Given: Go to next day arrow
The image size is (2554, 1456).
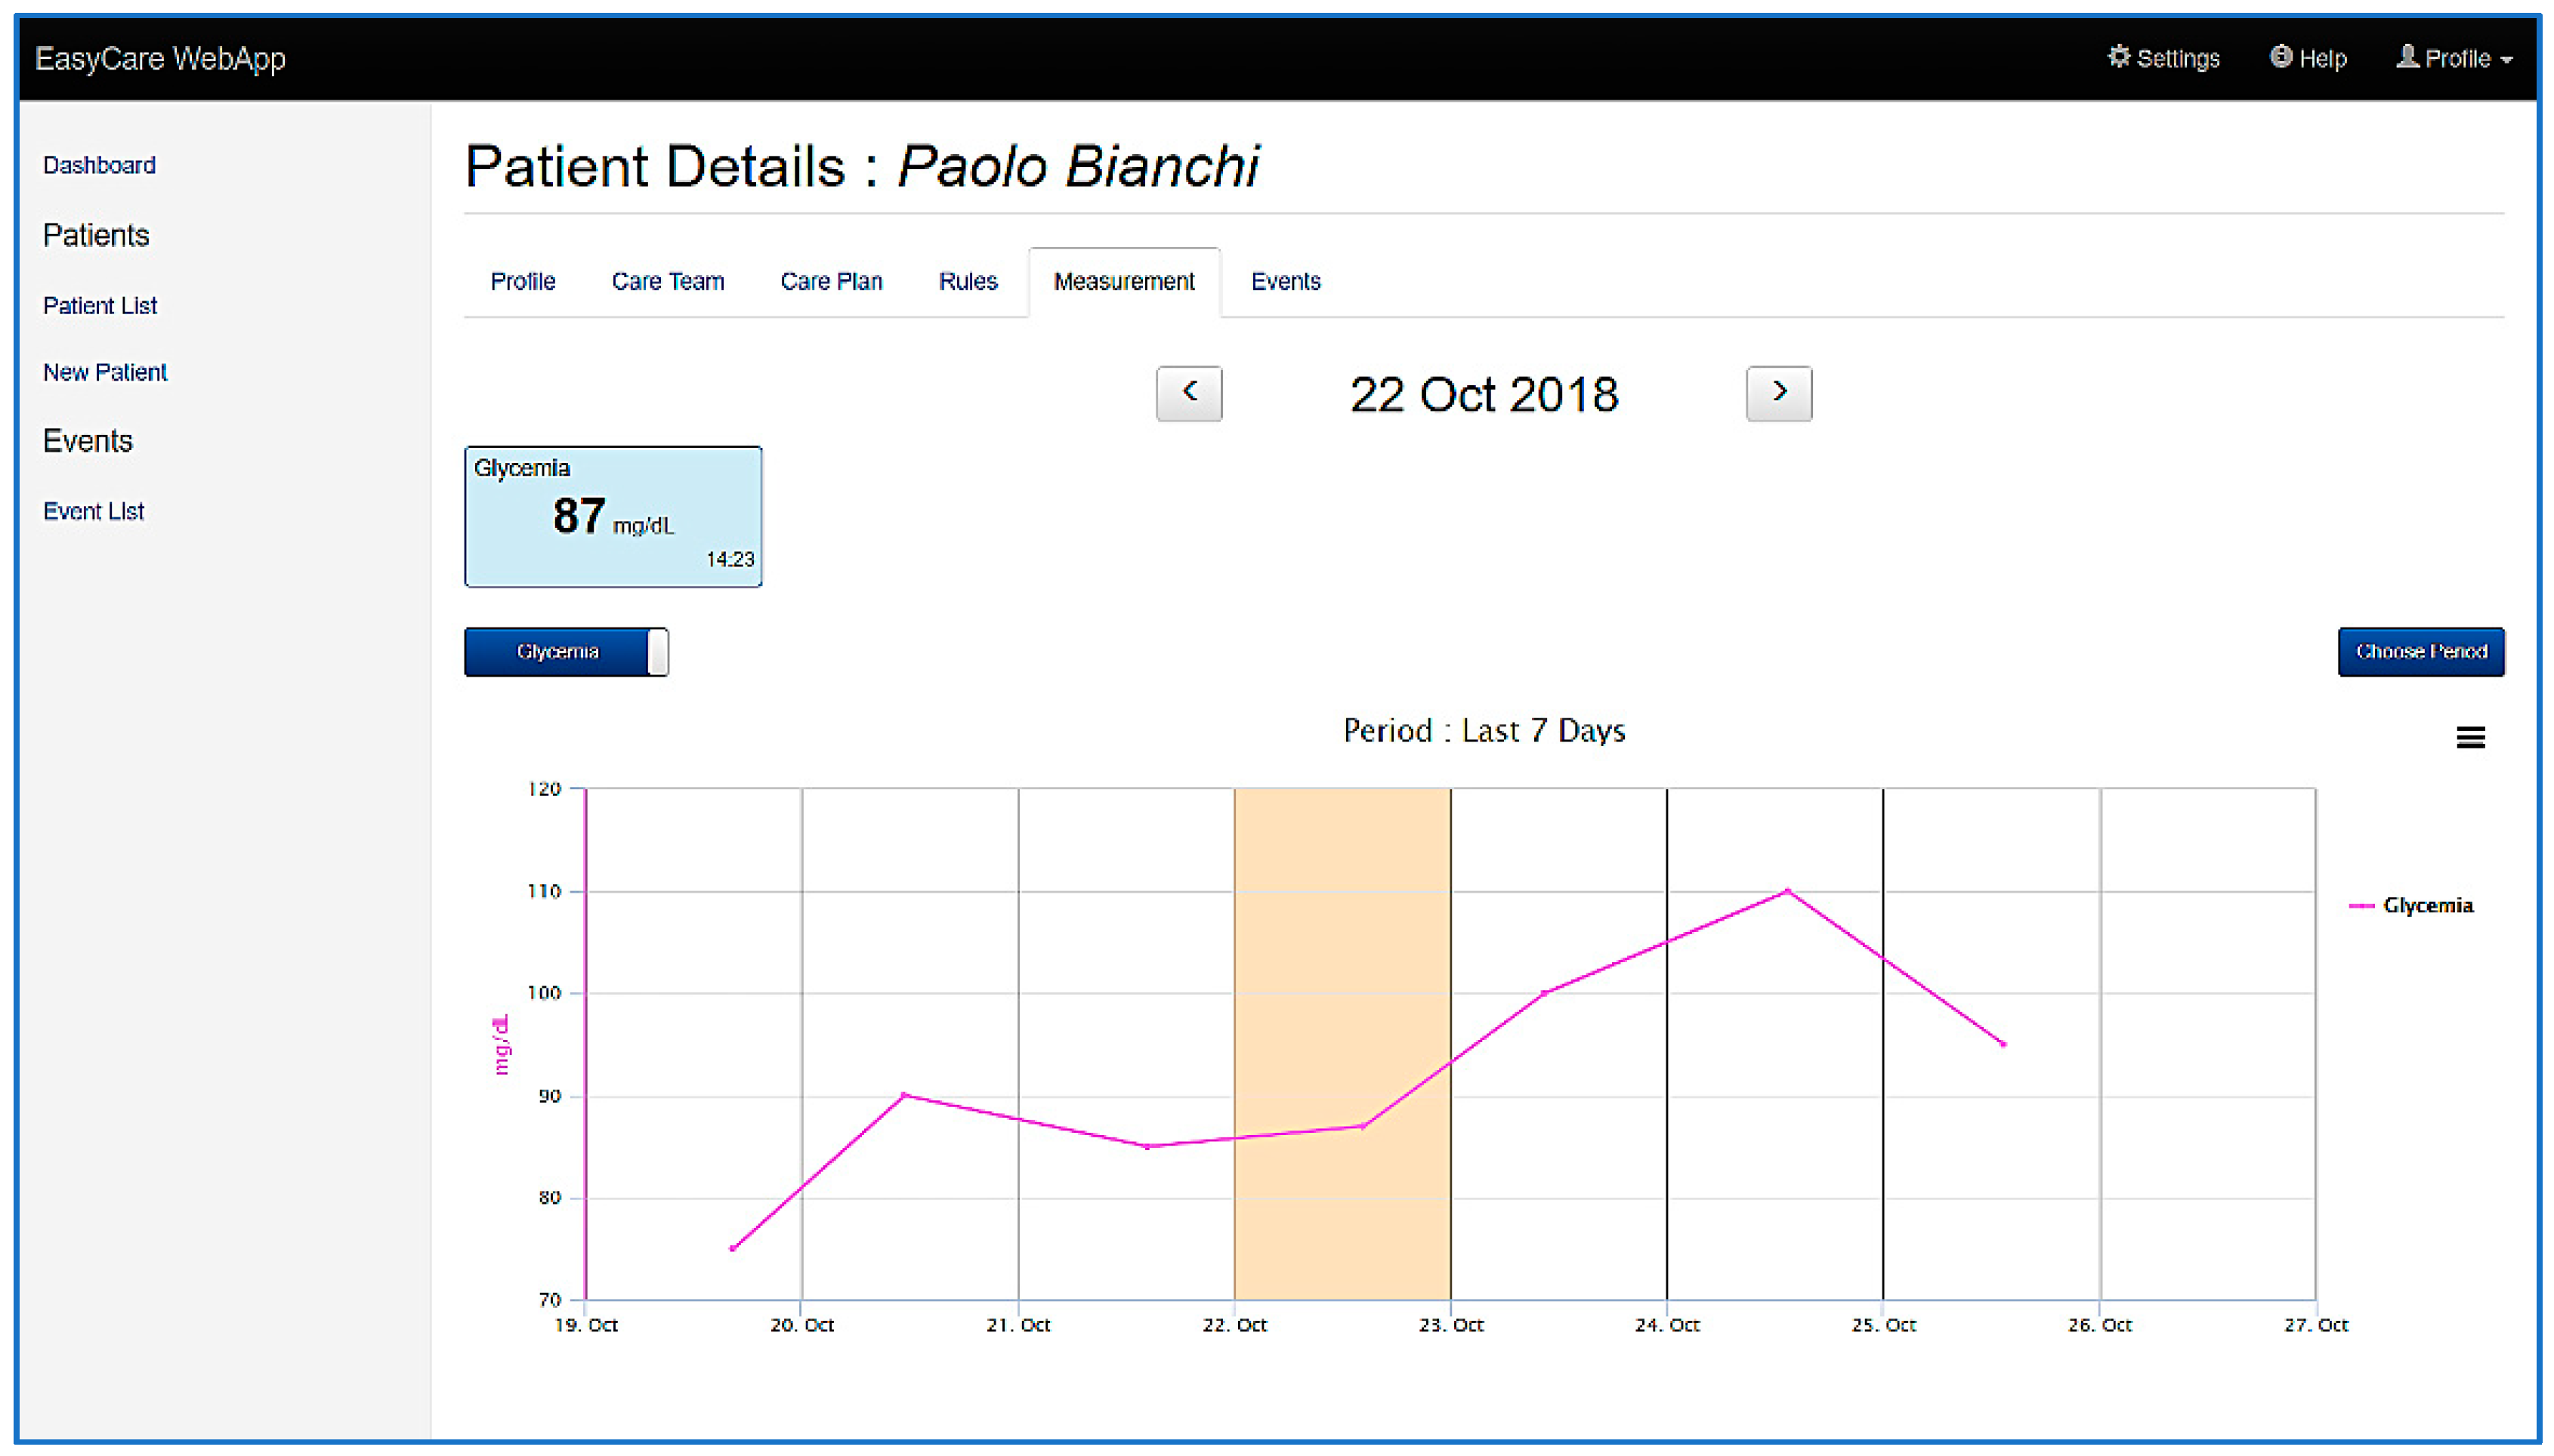Looking at the screenshot, I should pyautogui.click(x=1778, y=393).
